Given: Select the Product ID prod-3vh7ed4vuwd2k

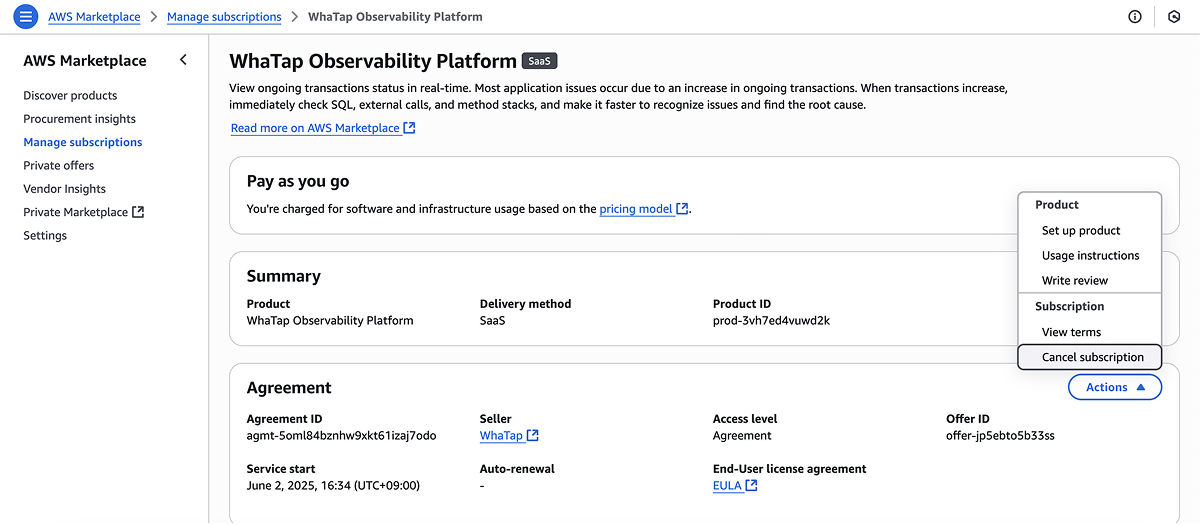Looking at the screenshot, I should click(x=771, y=321).
